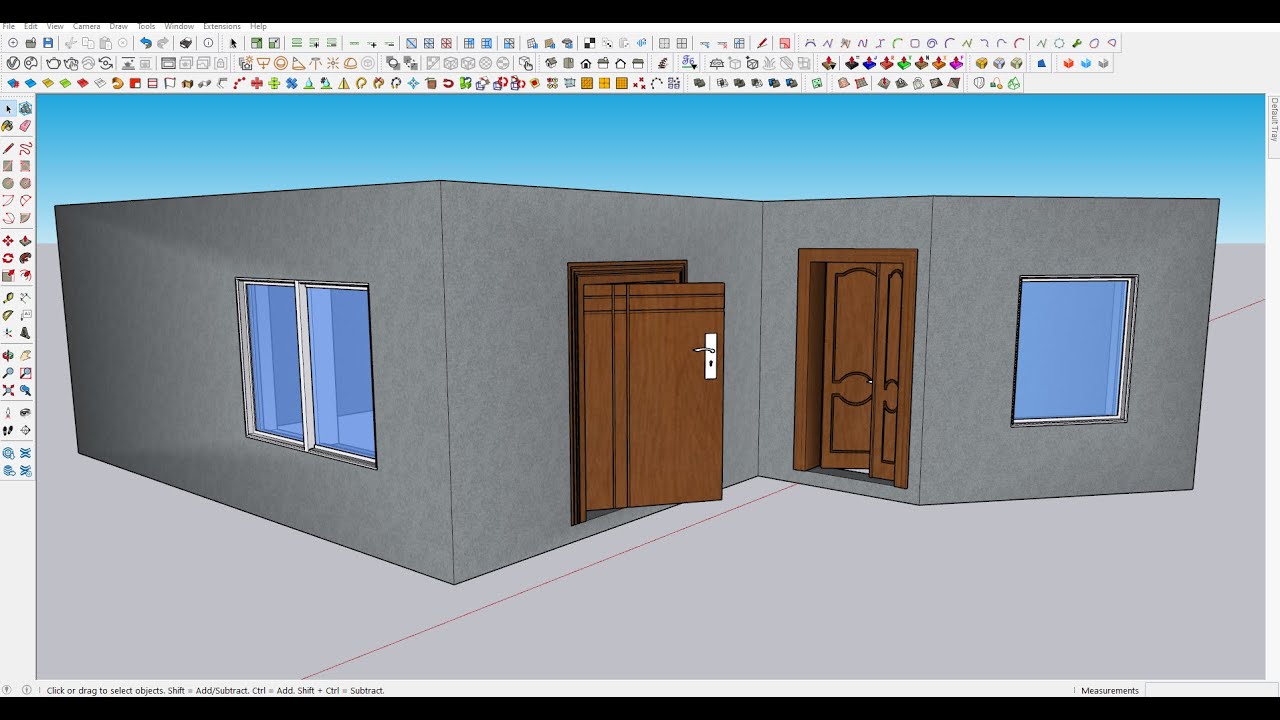Activate the Rotate tool
The height and width of the screenshot is (720, 1280).
8,258
